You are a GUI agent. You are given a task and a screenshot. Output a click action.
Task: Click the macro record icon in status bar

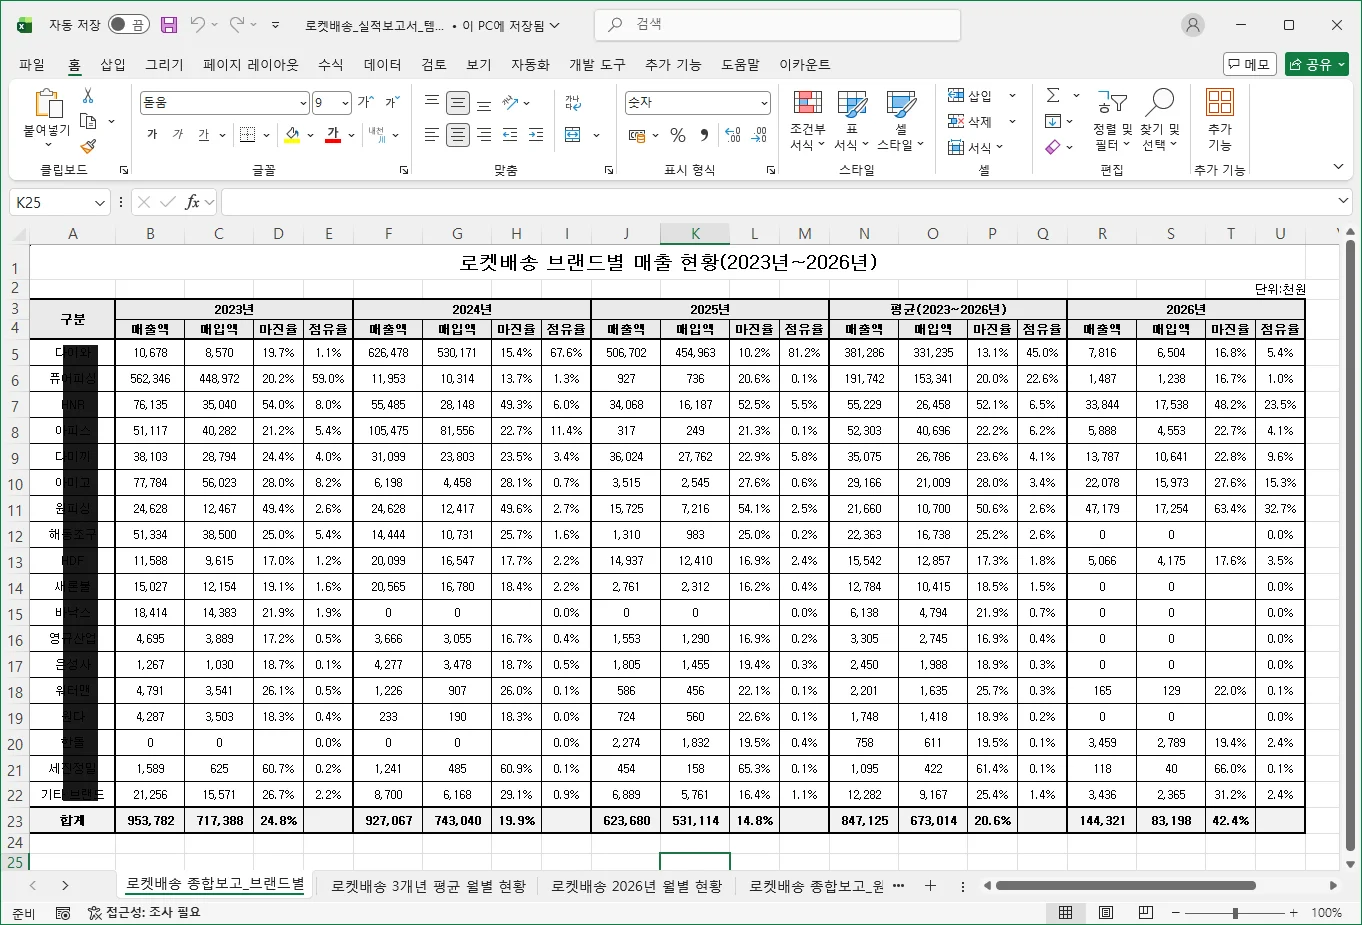point(63,912)
